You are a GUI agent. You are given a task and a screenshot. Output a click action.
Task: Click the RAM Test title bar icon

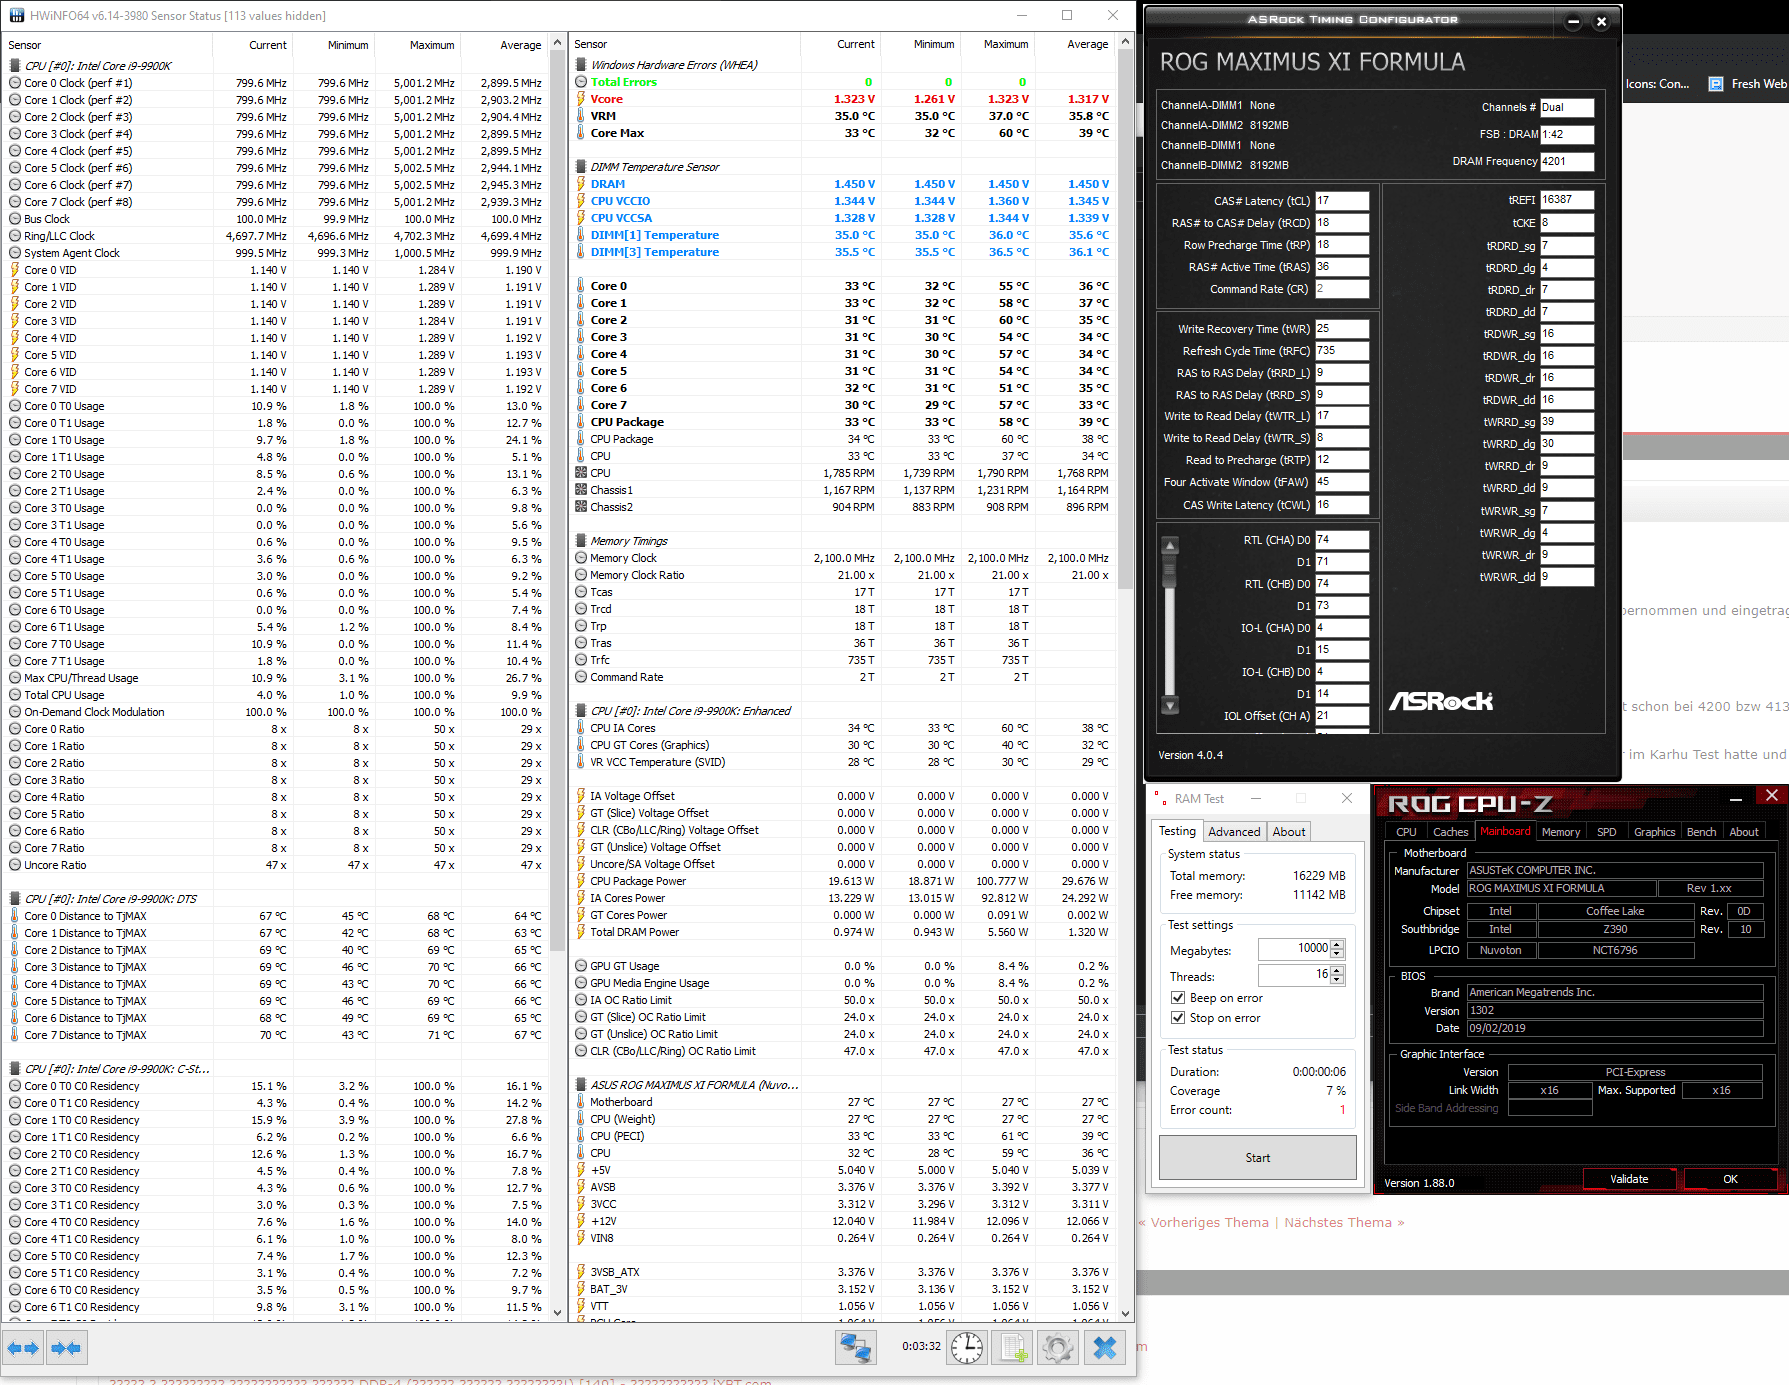point(1160,798)
